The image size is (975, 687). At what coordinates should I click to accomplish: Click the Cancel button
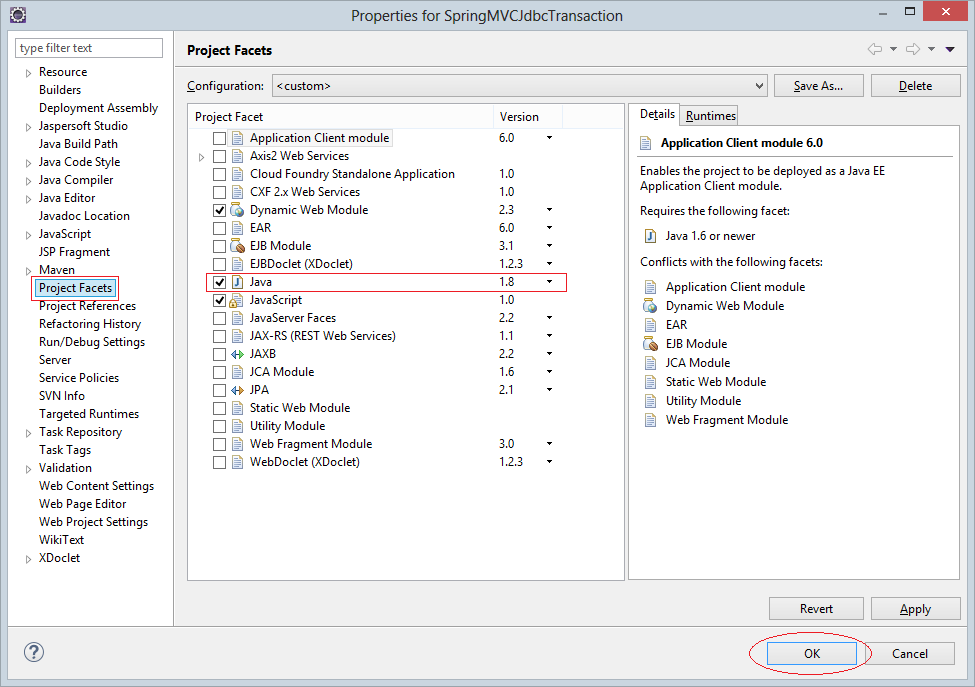(x=910, y=653)
